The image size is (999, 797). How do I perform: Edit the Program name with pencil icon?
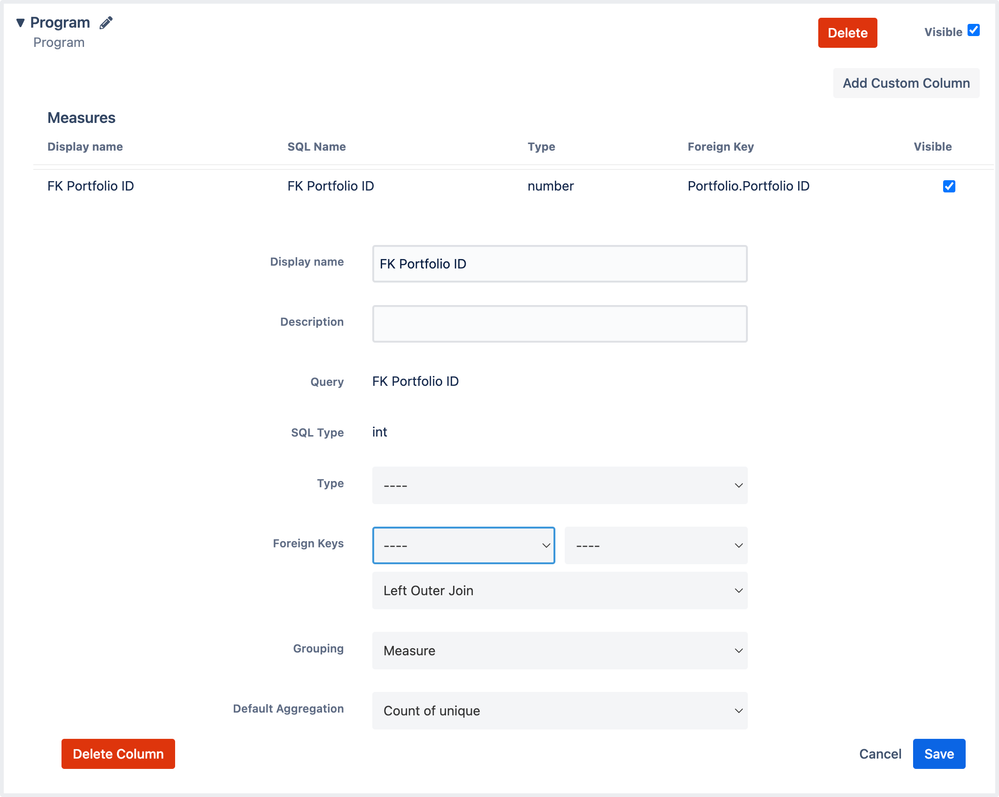pyautogui.click(x=106, y=23)
